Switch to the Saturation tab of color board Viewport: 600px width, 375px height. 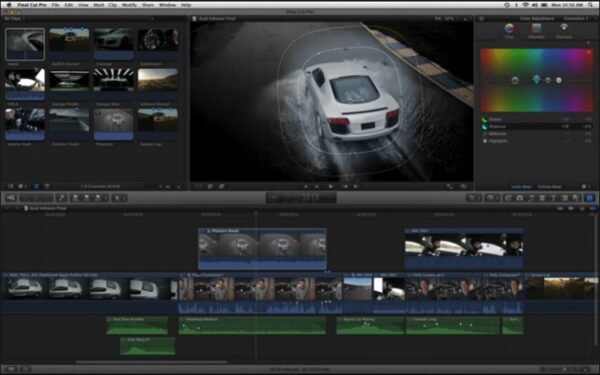point(536,31)
